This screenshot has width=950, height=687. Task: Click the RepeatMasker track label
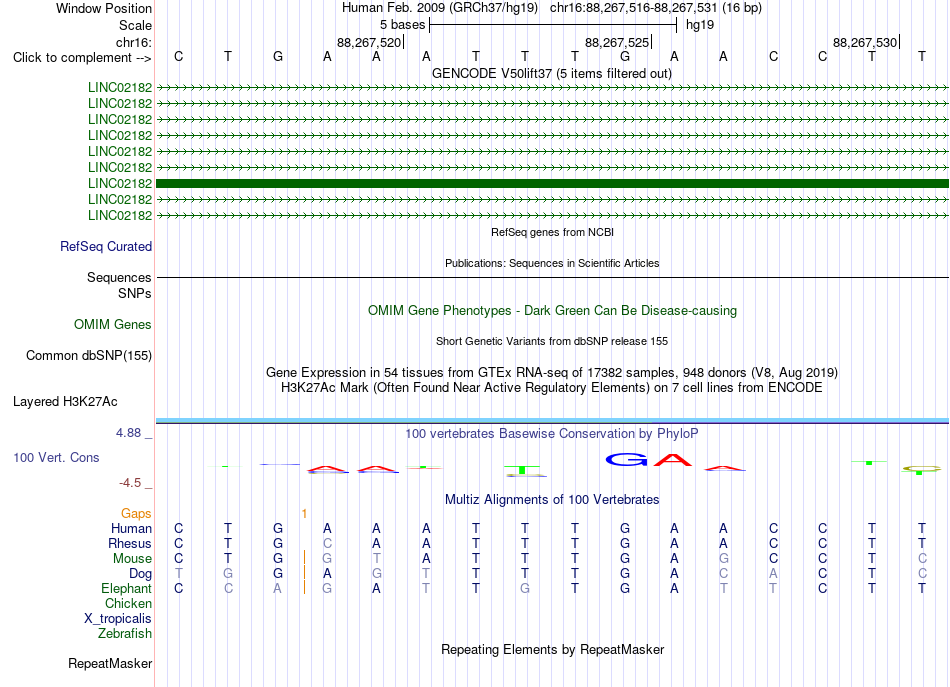(110, 663)
